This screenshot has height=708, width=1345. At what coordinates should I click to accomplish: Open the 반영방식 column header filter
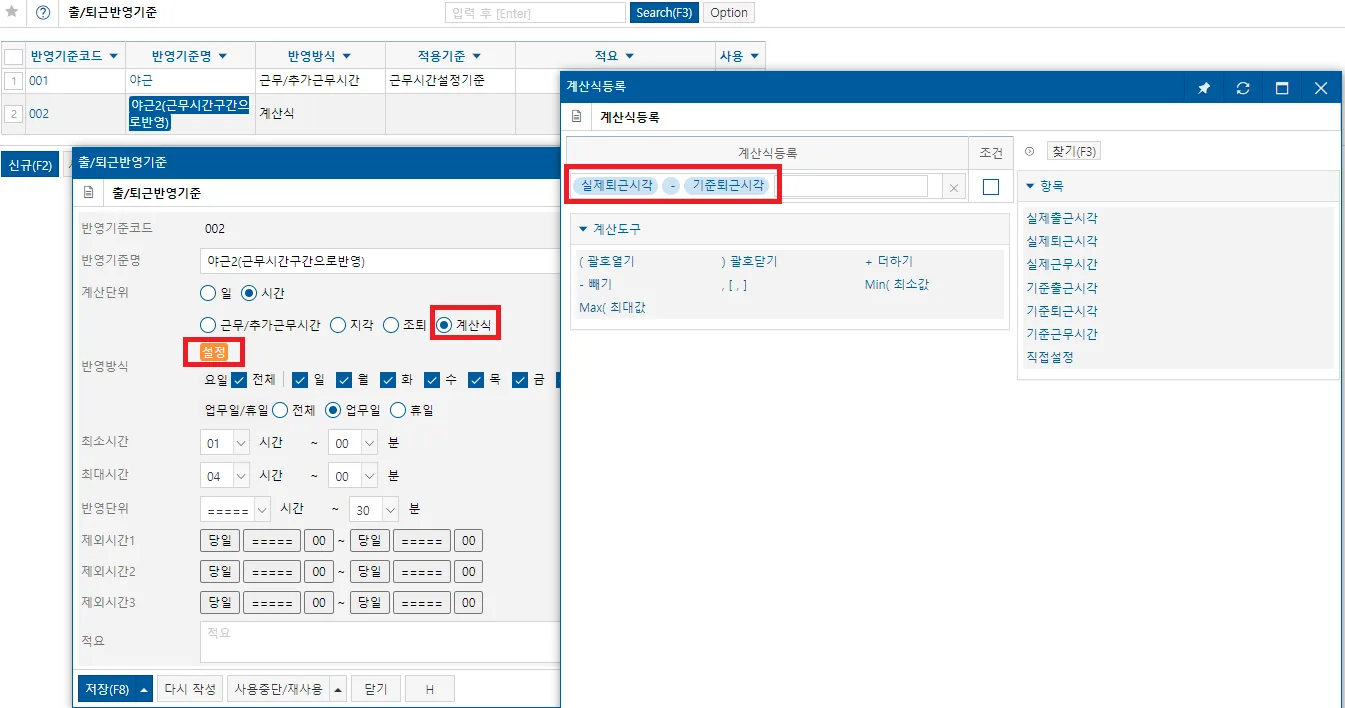[x=346, y=56]
